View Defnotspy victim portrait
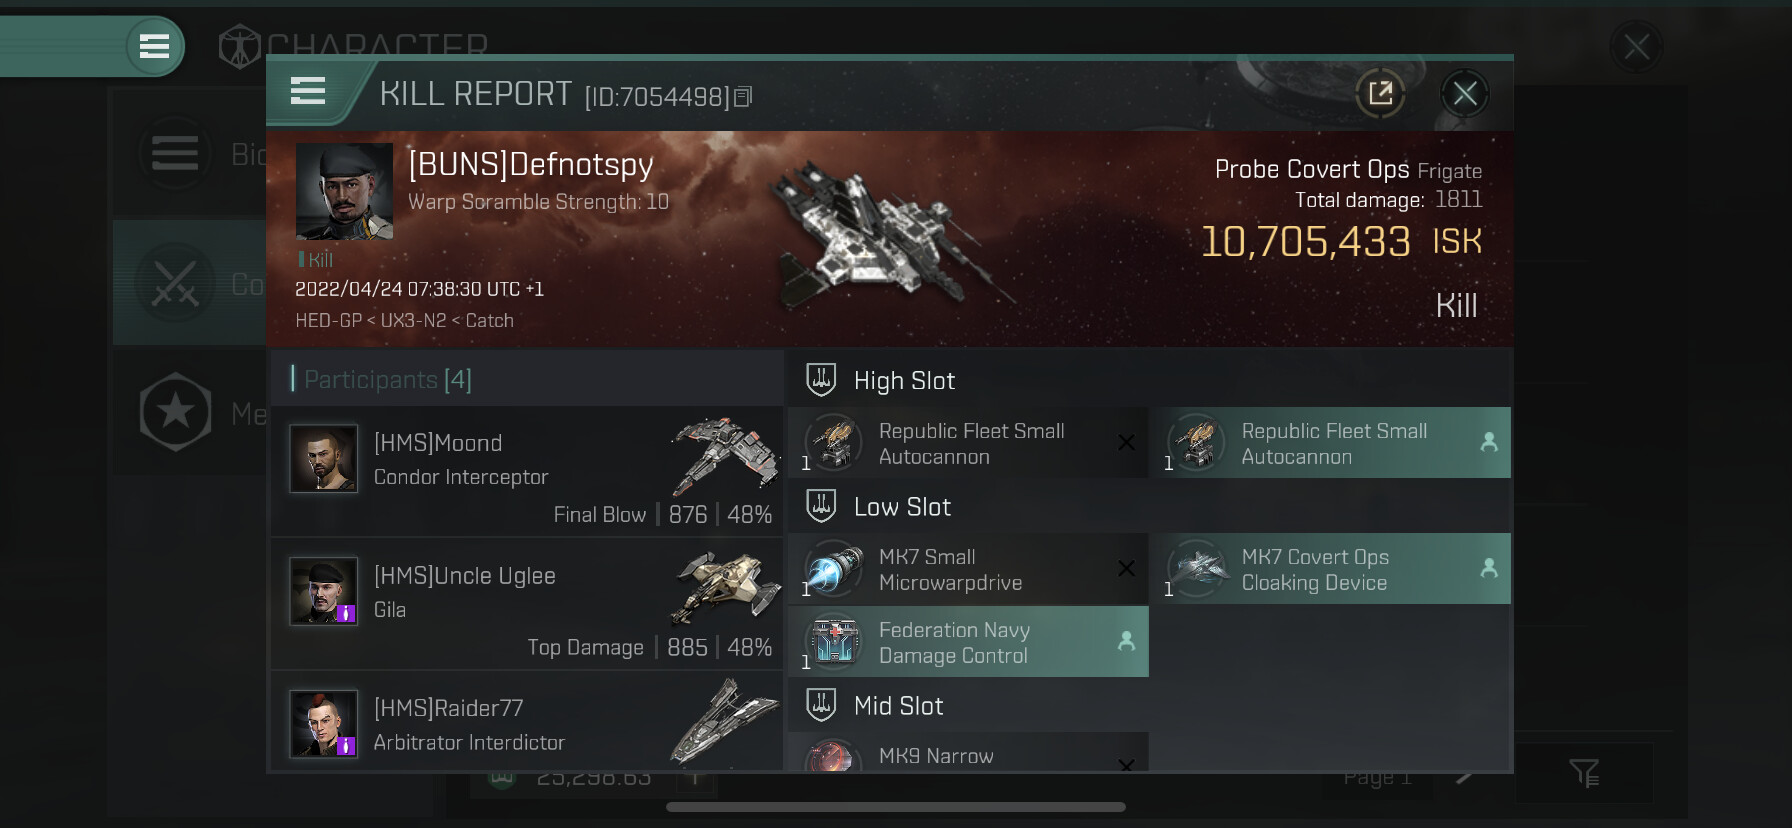This screenshot has width=1792, height=828. click(x=344, y=191)
